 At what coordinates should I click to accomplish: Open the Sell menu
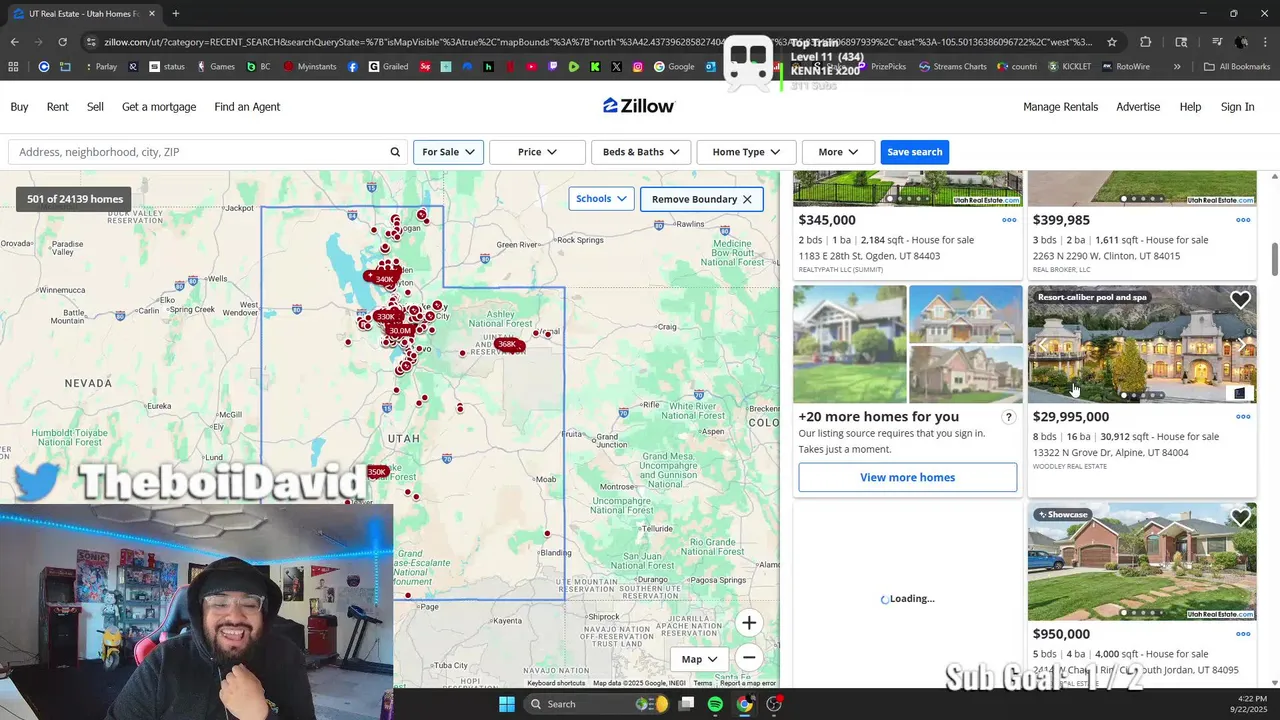[x=95, y=107]
